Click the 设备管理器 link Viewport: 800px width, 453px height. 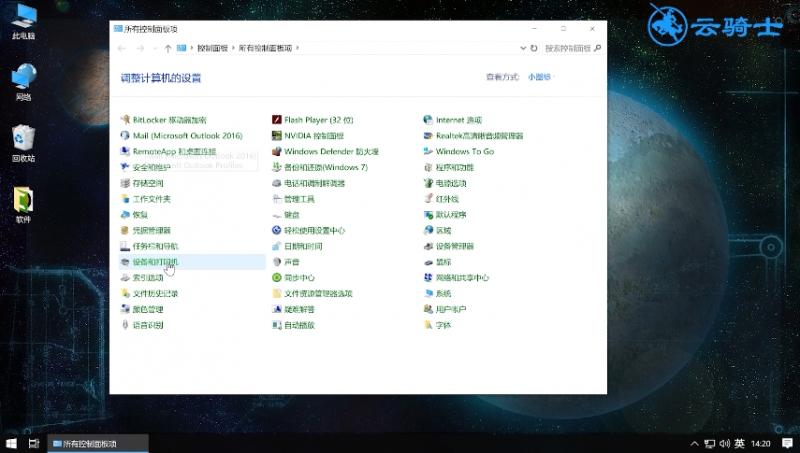(x=455, y=246)
